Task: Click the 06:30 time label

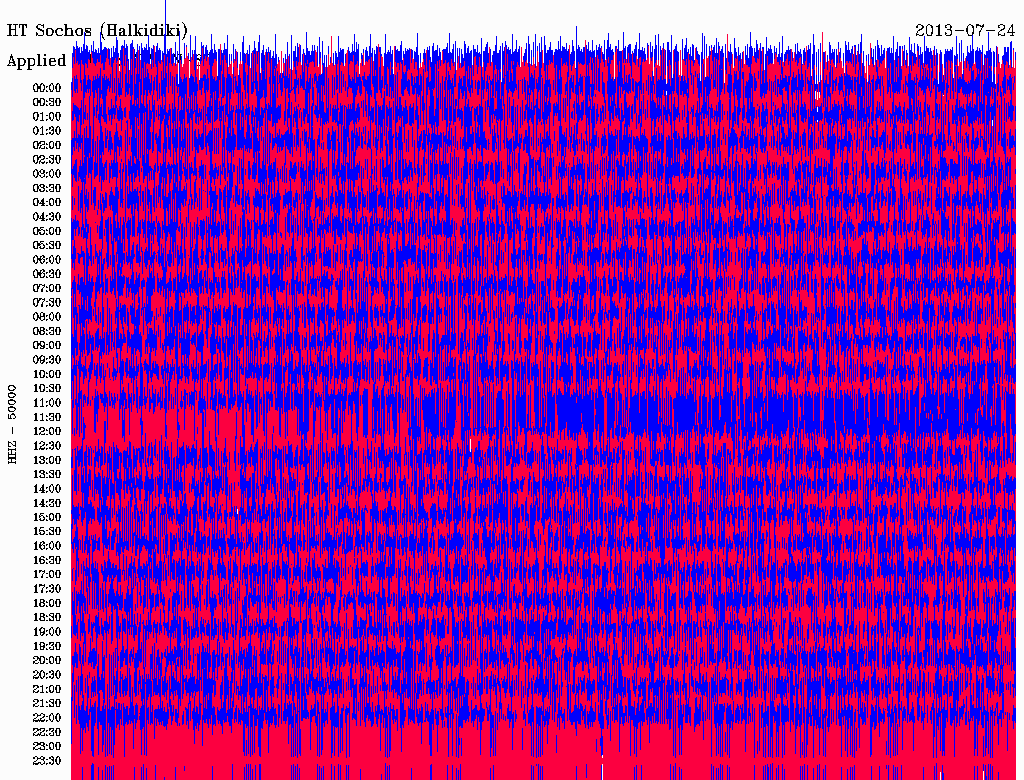Action: (47, 274)
